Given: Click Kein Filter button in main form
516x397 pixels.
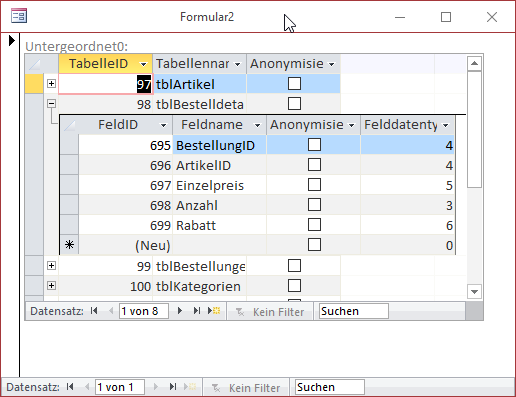Looking at the screenshot, I should click(x=246, y=388).
